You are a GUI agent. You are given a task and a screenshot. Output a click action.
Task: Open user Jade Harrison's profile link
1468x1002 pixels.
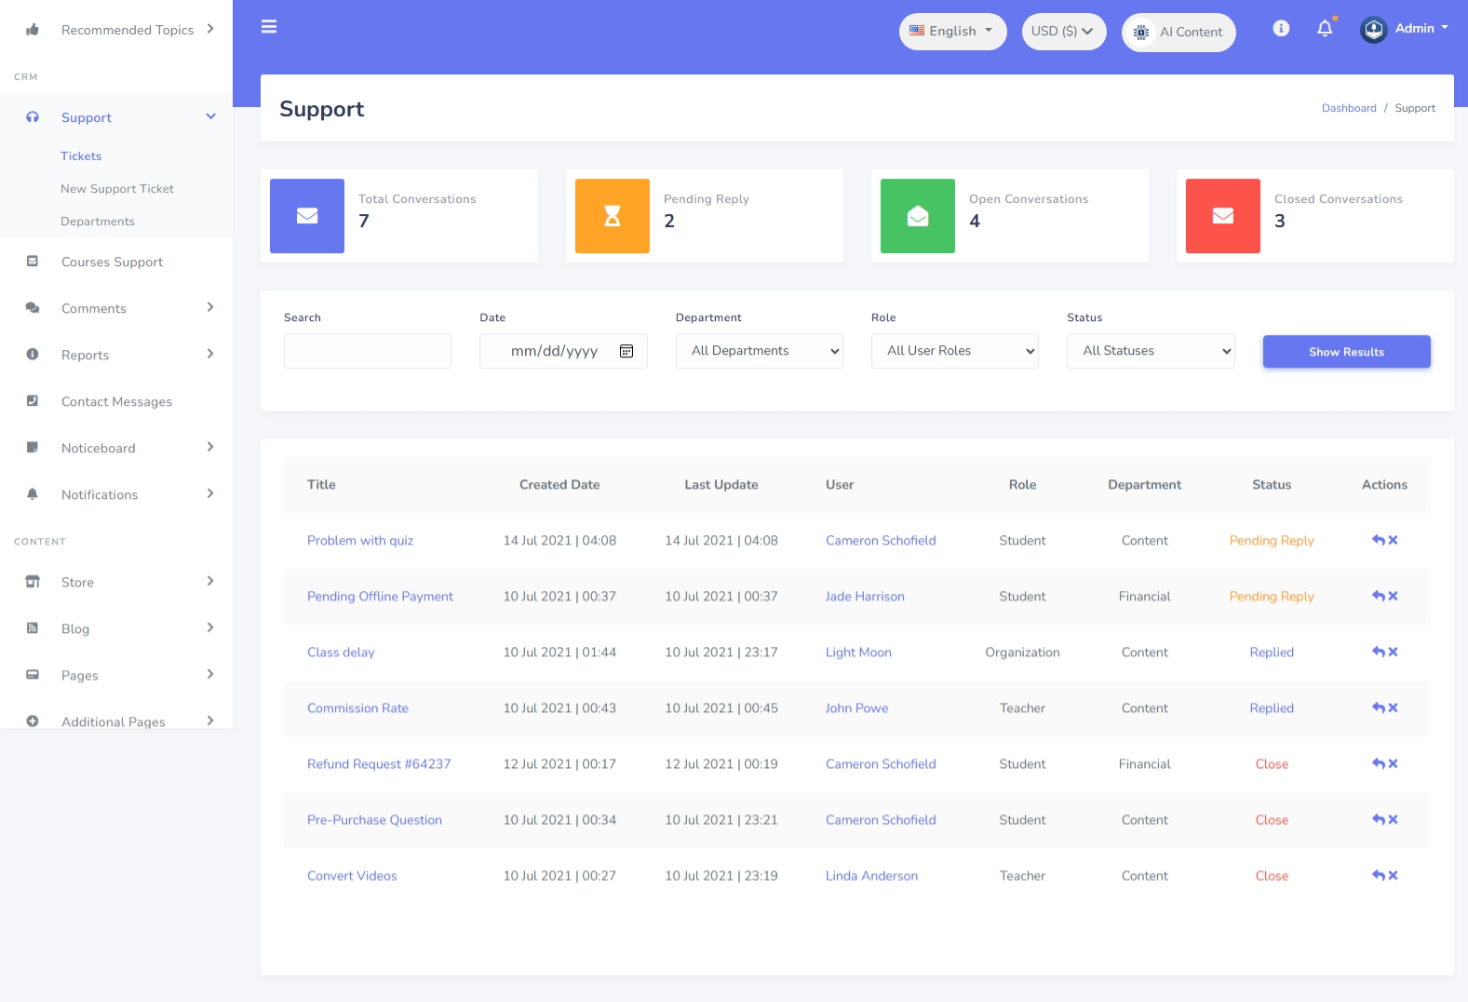(865, 597)
